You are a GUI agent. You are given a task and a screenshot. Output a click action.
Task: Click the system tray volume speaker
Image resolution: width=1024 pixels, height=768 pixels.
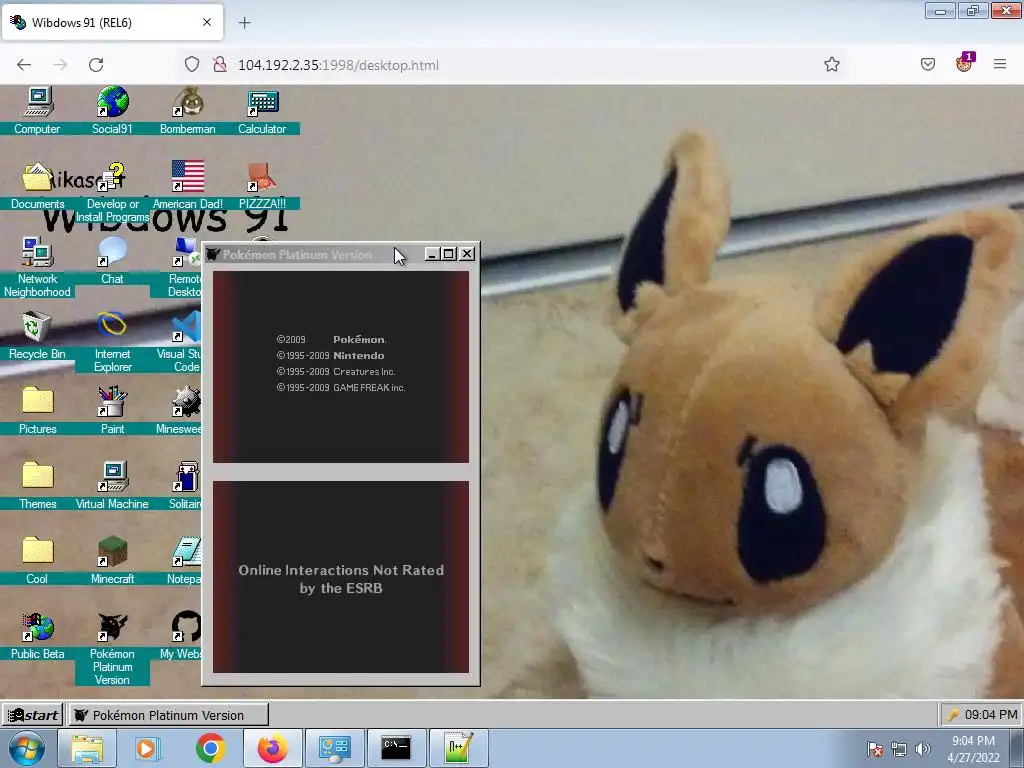coord(923,749)
